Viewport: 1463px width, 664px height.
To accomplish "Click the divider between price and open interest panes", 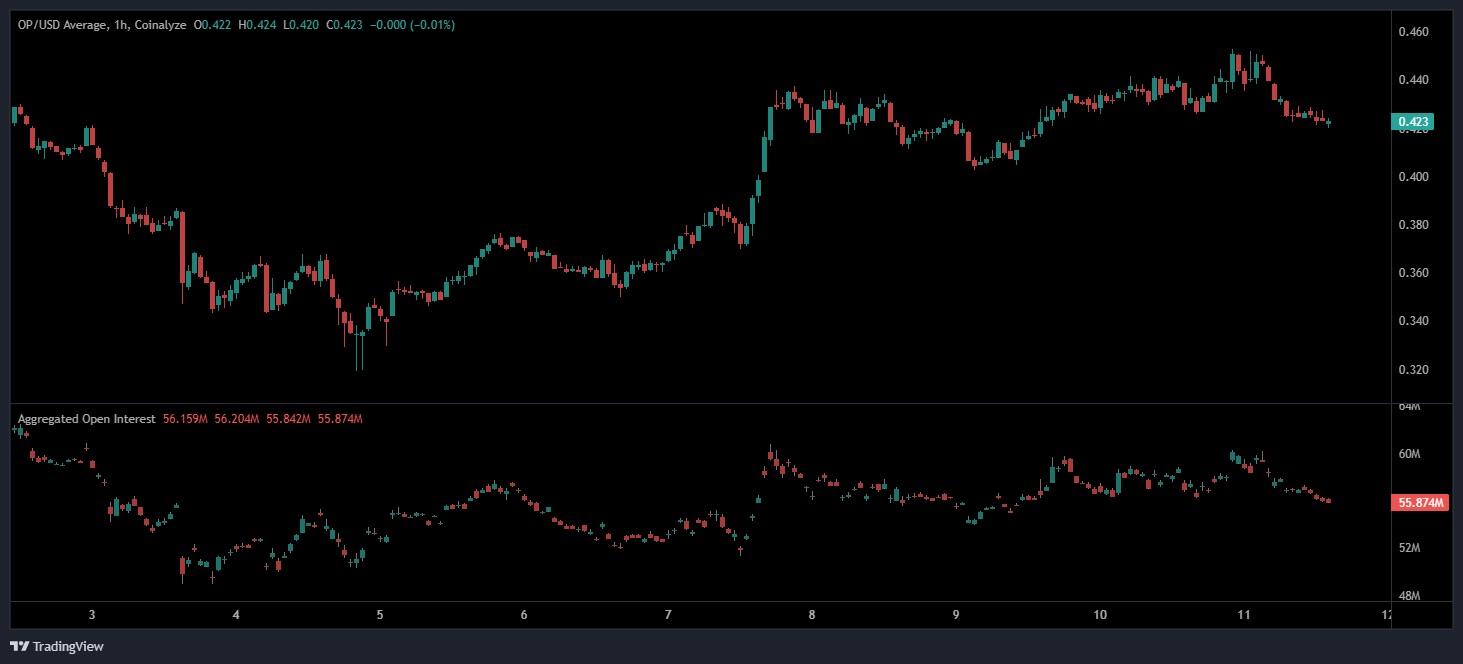I will click(700, 404).
